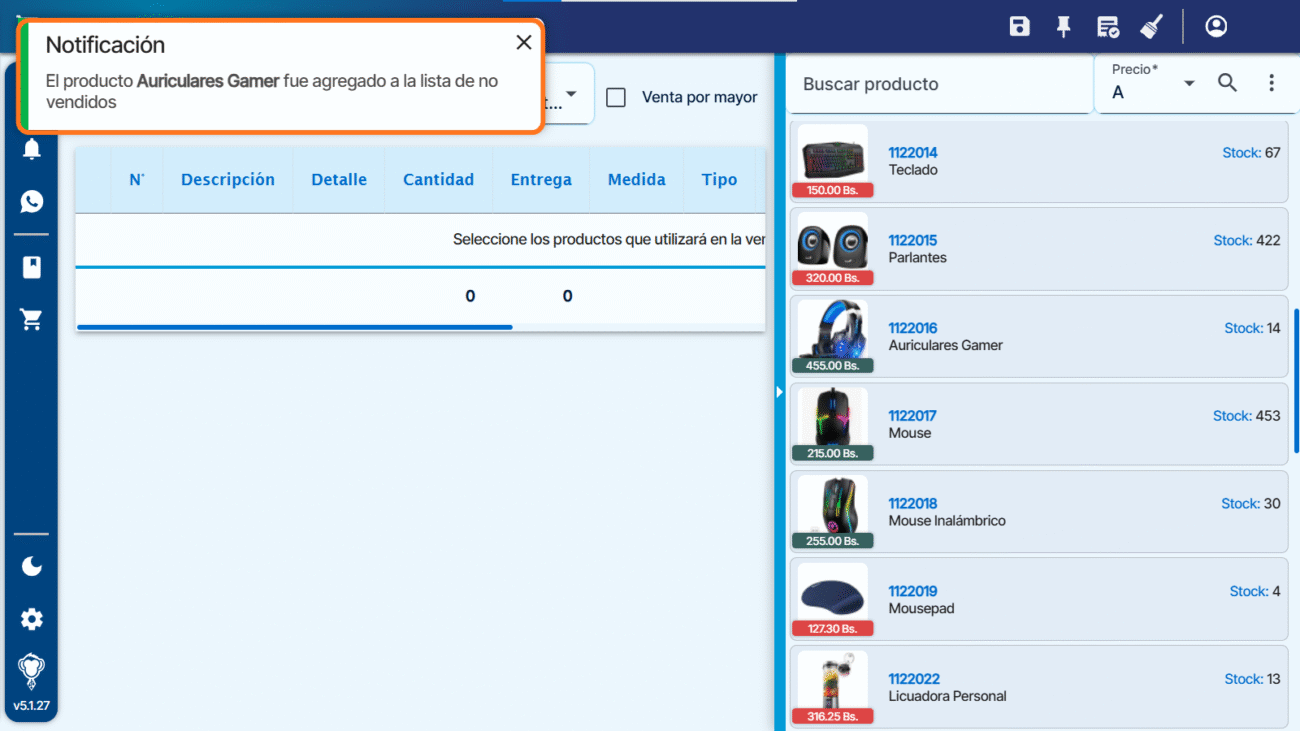Sort by Descripción column header
The image size is (1300, 731).
(x=228, y=180)
